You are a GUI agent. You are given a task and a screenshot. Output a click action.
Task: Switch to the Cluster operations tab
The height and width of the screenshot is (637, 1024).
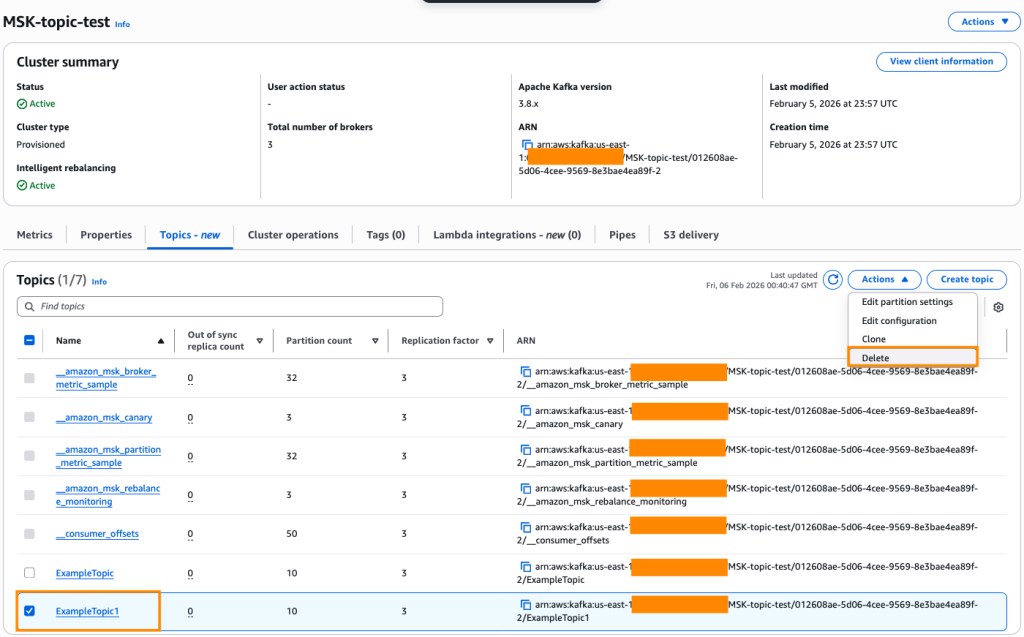(292, 235)
